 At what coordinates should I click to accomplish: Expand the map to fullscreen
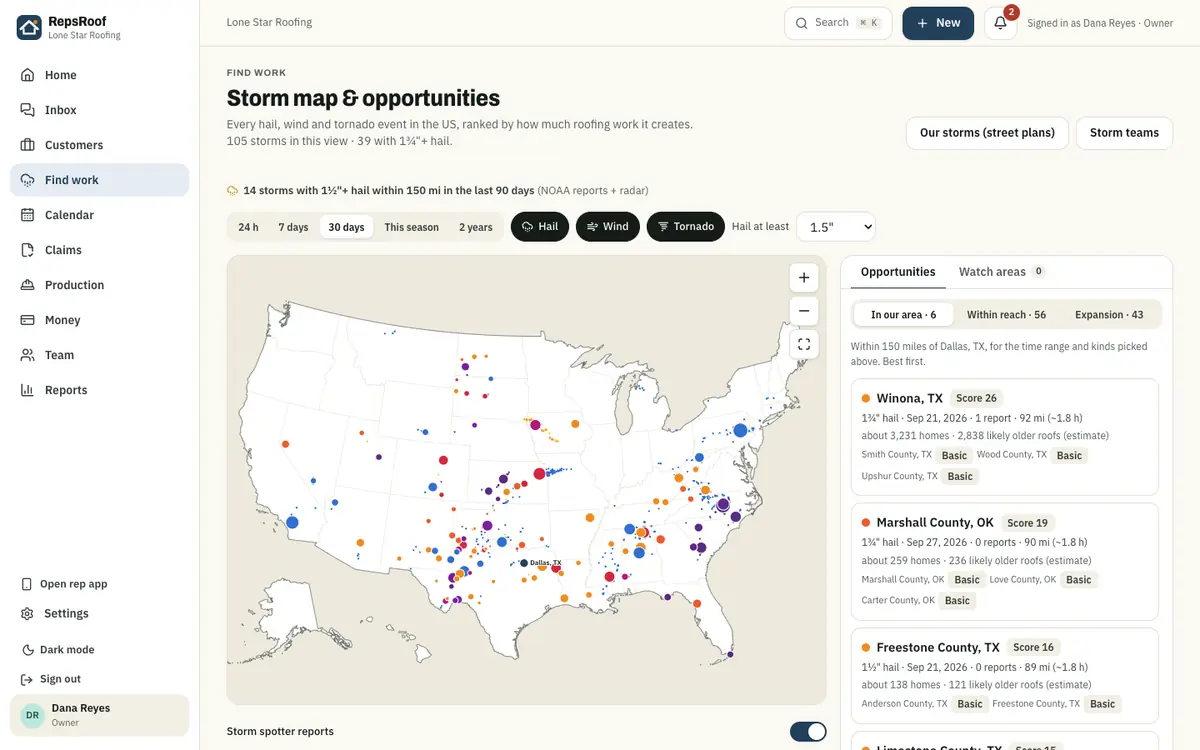coord(804,344)
